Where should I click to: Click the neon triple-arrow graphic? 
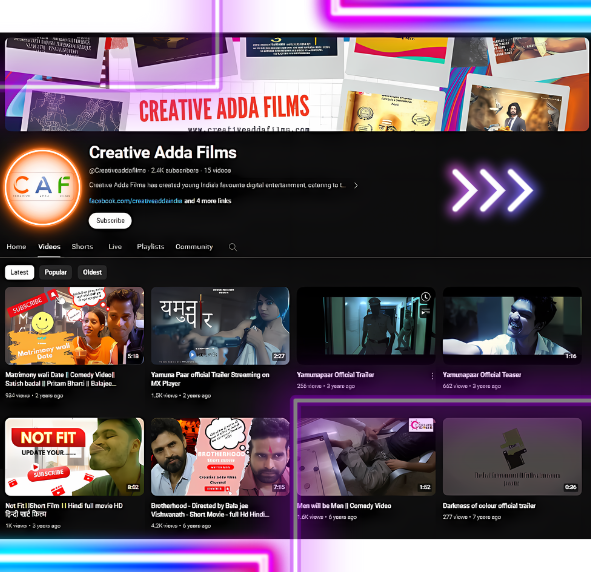tap(492, 190)
